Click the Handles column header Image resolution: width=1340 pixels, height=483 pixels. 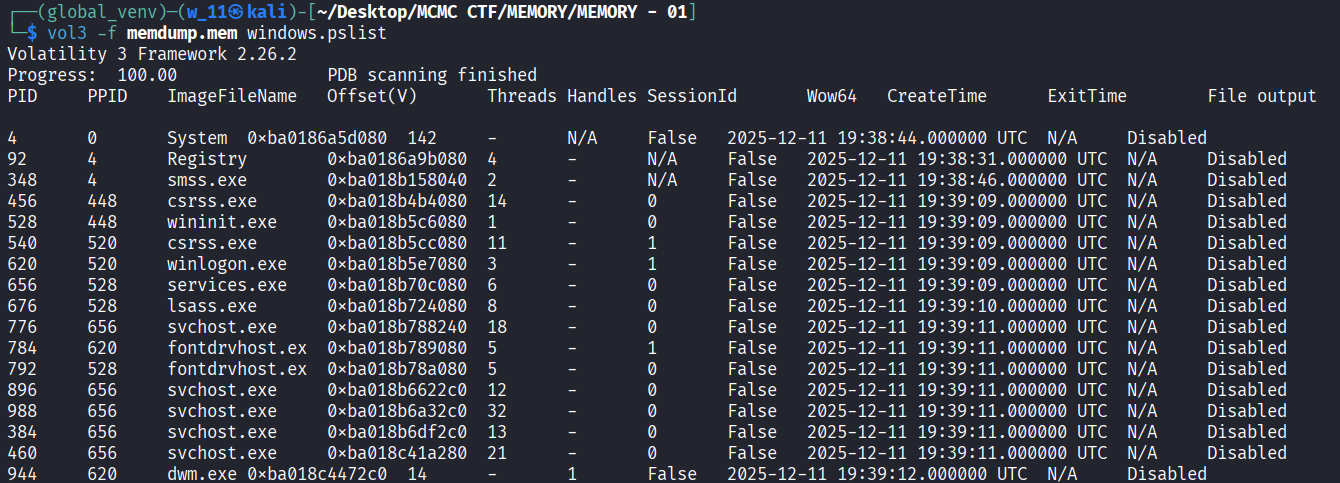602,96
